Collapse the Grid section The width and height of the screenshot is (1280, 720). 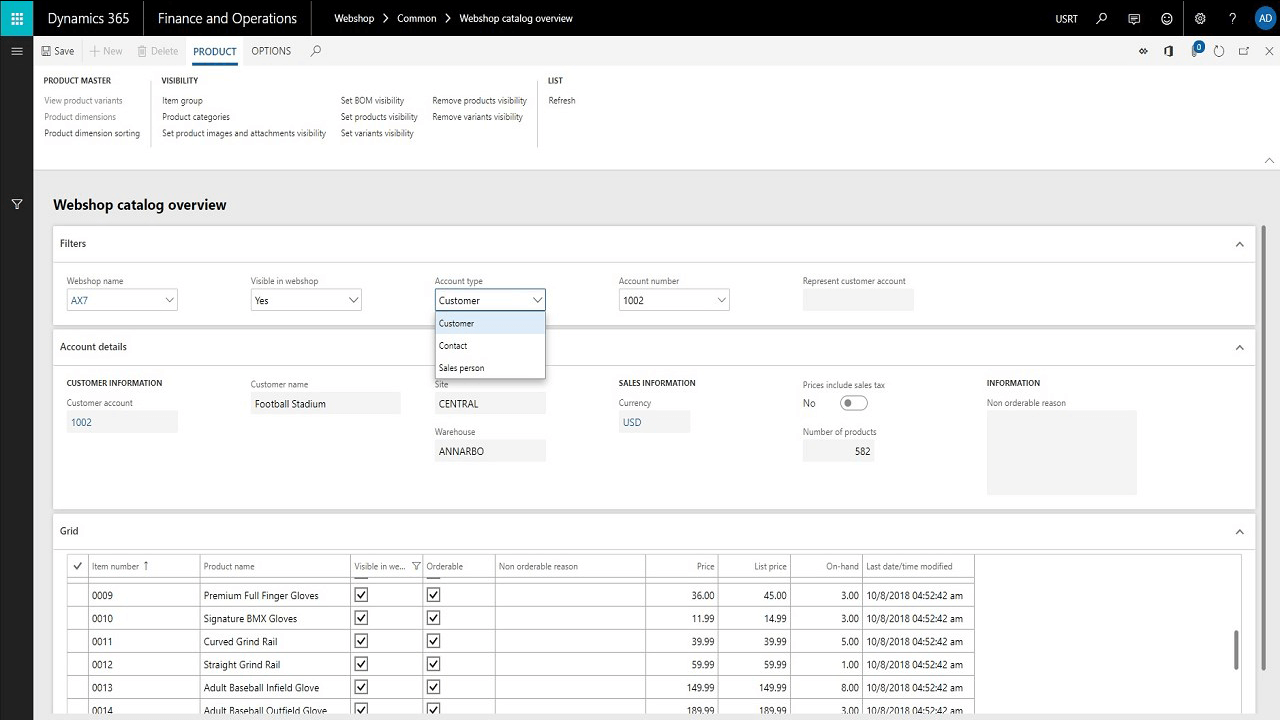point(1239,531)
